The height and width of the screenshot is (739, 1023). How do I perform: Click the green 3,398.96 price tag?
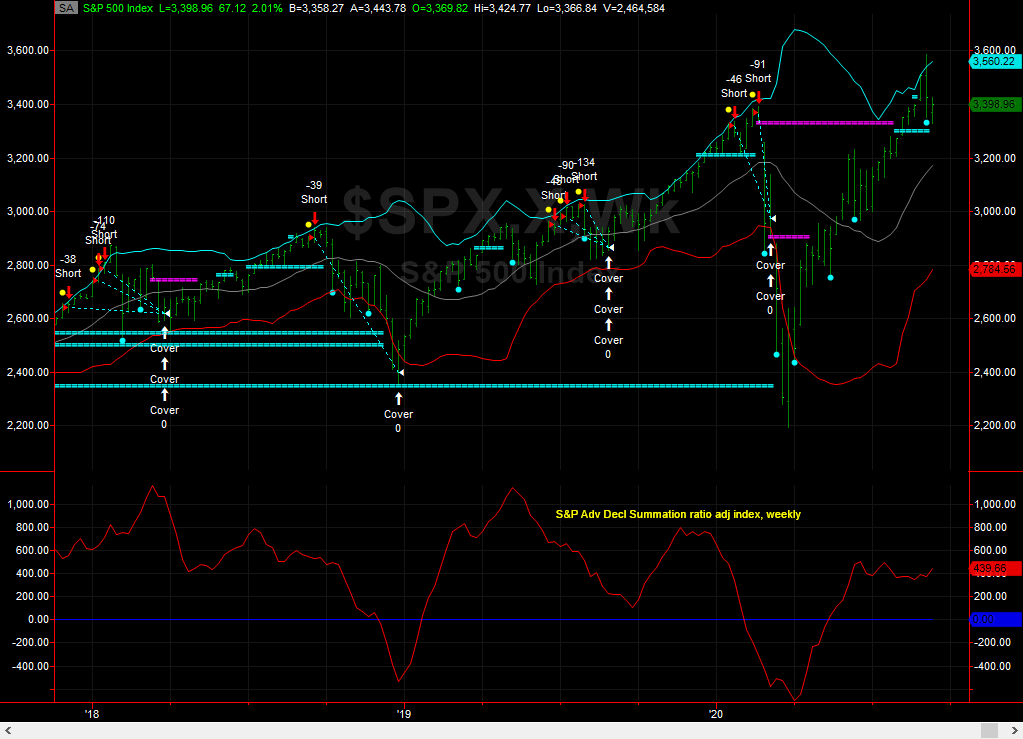tap(994, 104)
